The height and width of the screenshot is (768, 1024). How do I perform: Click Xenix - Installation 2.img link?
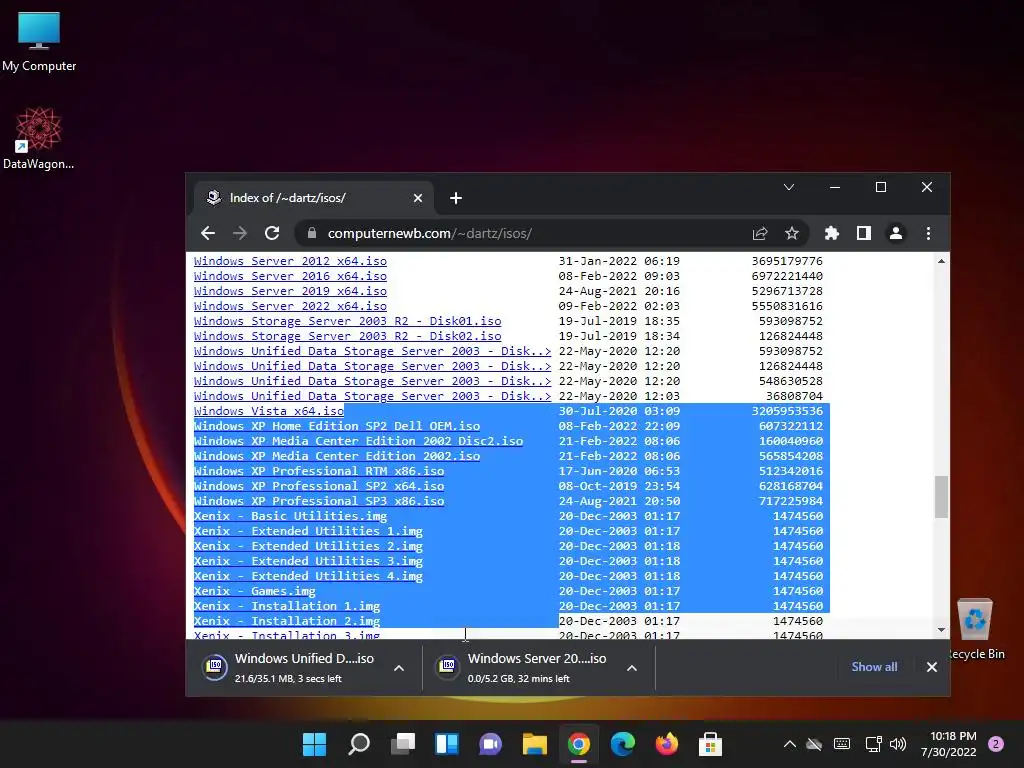tap(287, 622)
